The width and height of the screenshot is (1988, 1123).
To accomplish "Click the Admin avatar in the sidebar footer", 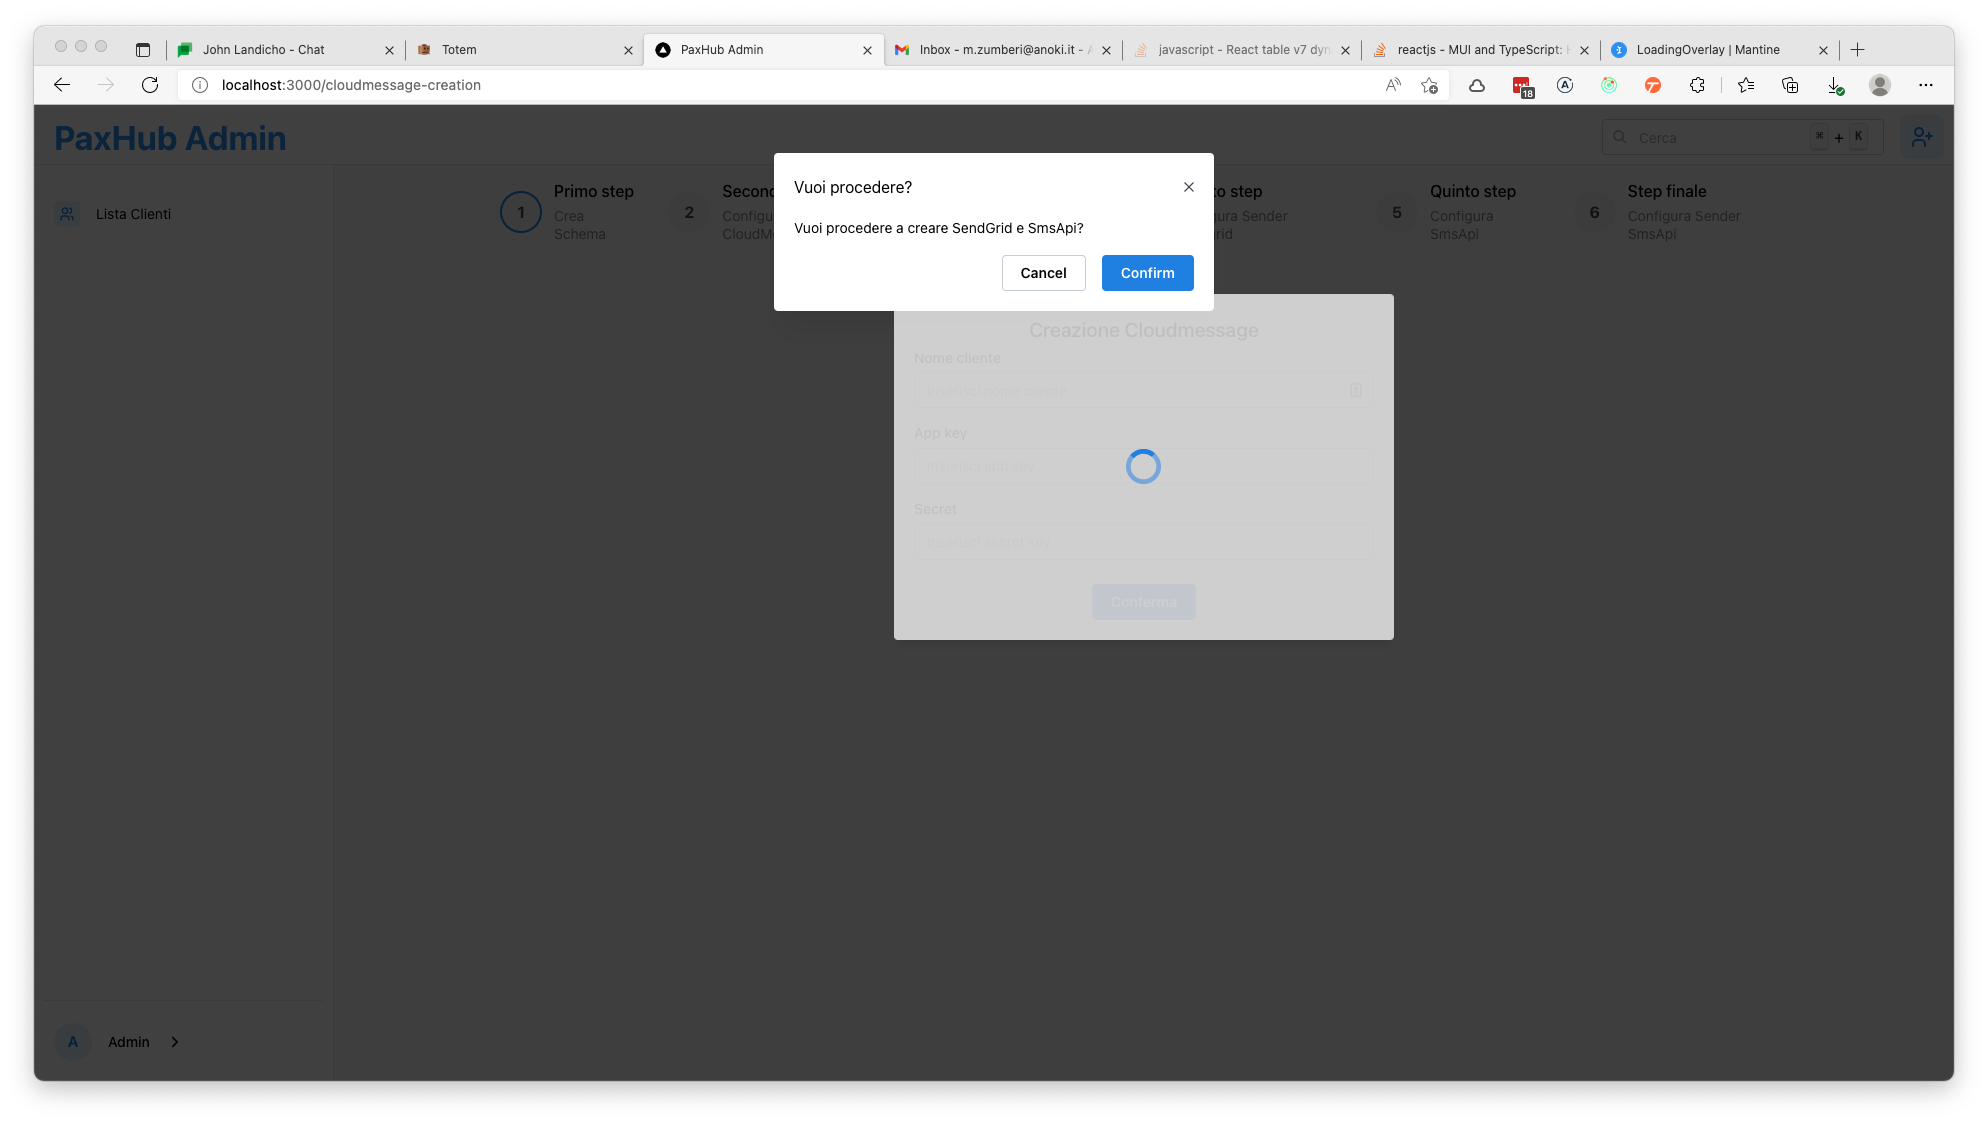I will [72, 1041].
